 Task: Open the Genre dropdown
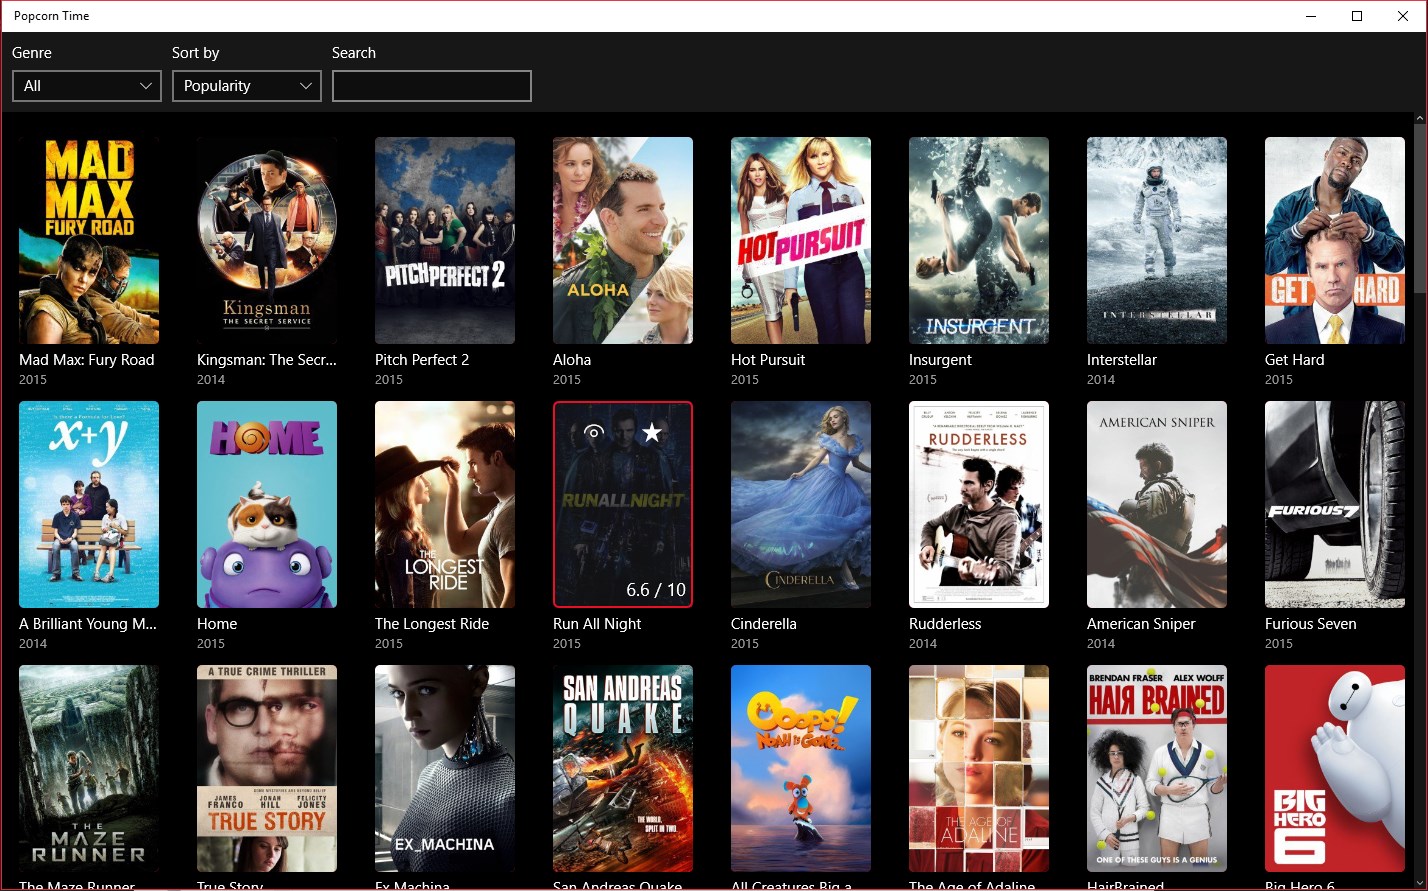87,86
